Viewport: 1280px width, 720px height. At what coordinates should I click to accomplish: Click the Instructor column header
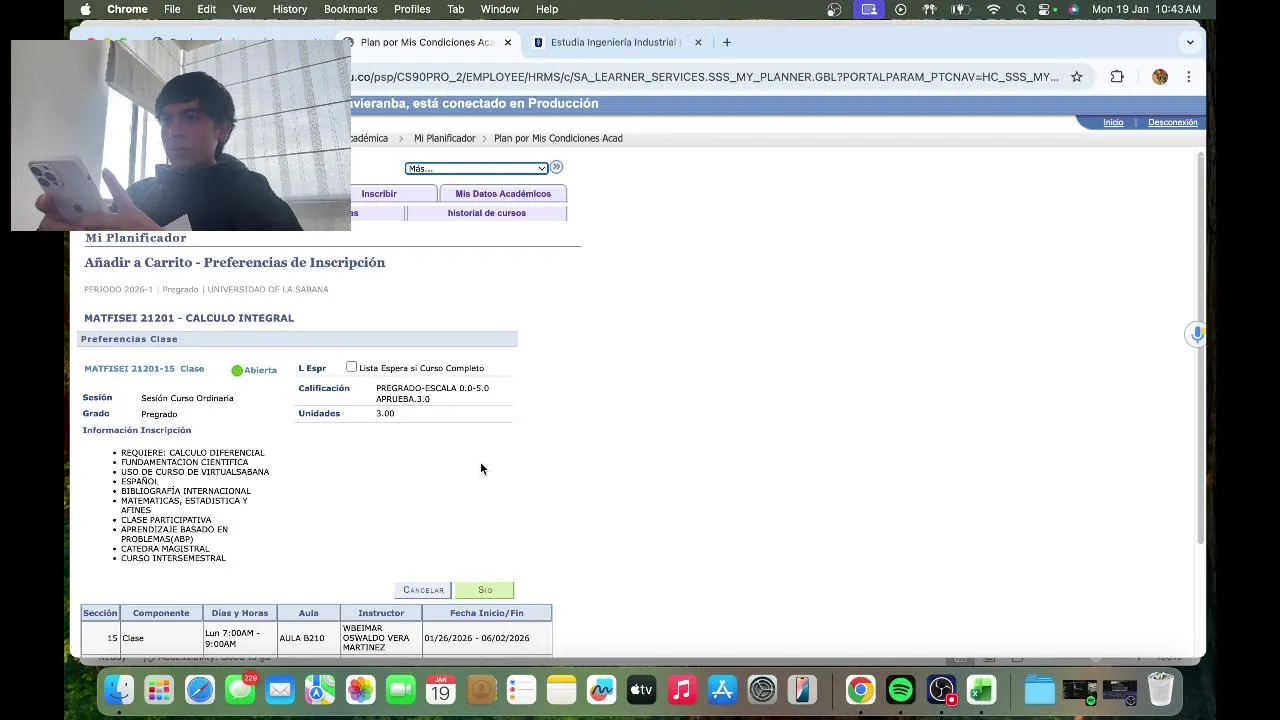(381, 613)
